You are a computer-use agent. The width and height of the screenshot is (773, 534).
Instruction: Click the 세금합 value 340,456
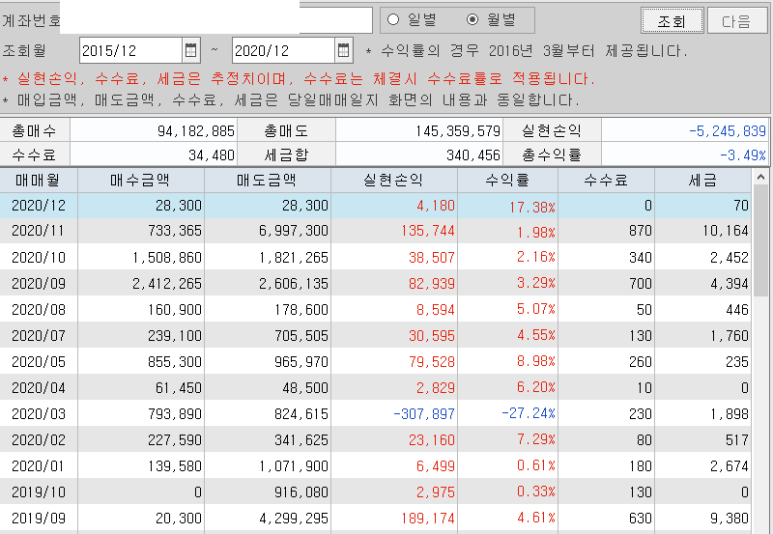click(473, 155)
